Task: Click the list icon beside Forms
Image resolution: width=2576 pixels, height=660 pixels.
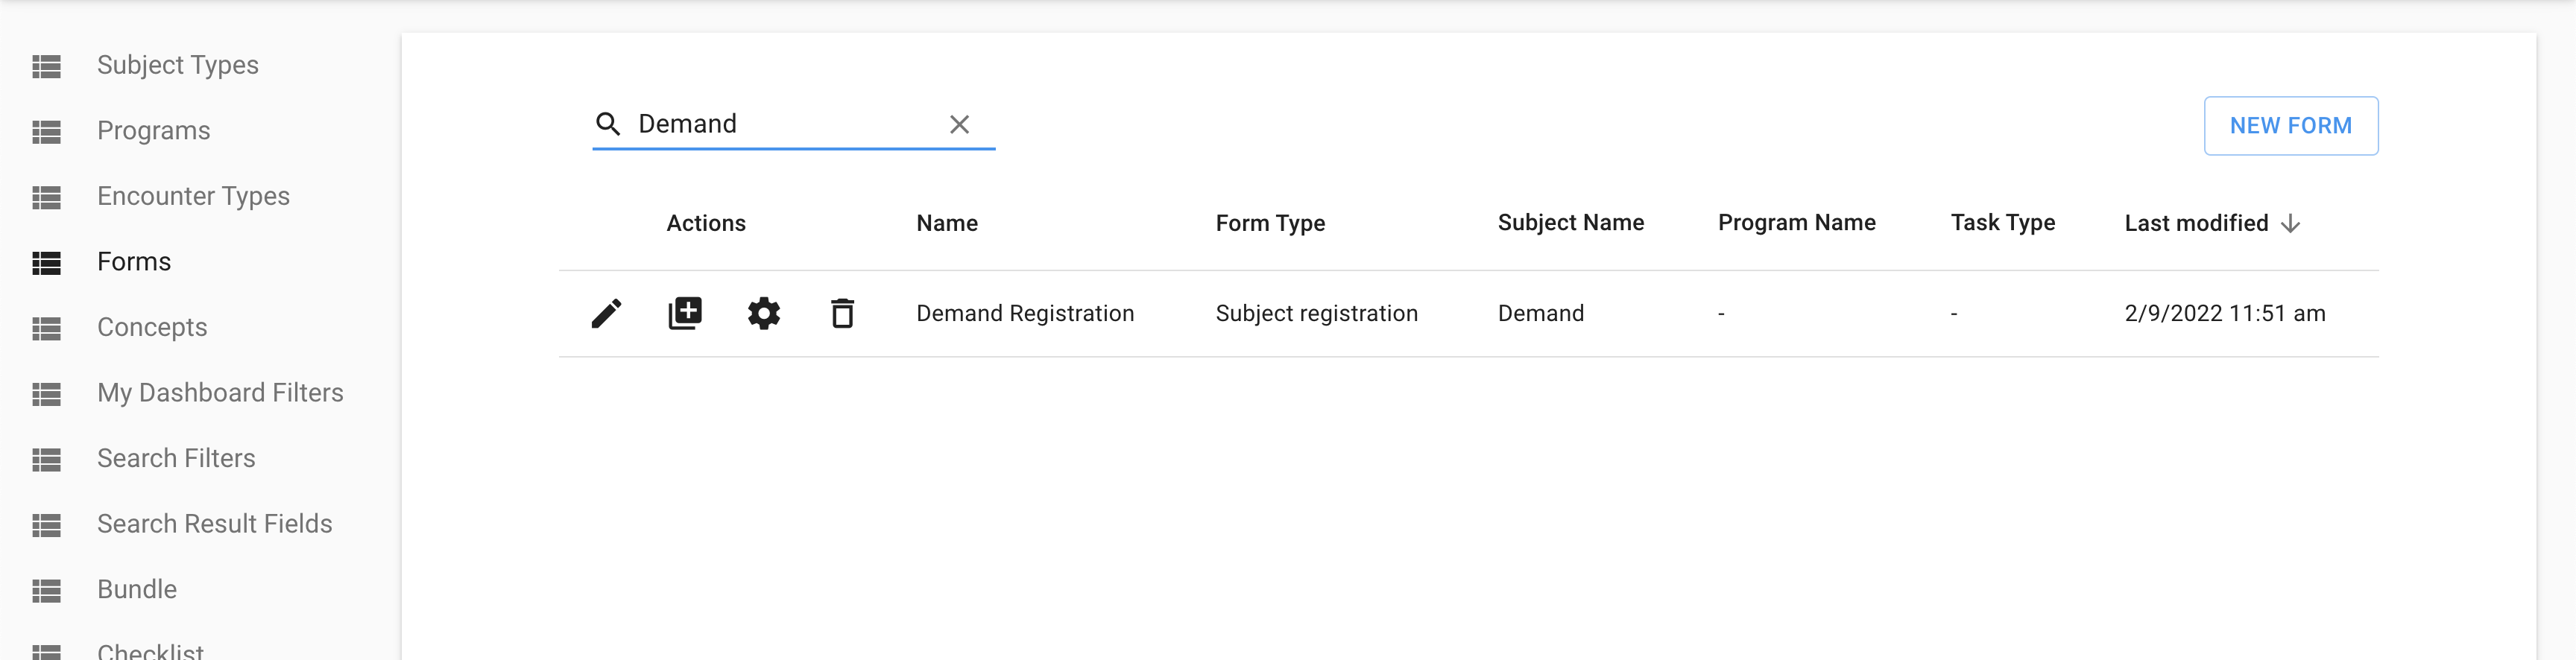Action: point(47,263)
